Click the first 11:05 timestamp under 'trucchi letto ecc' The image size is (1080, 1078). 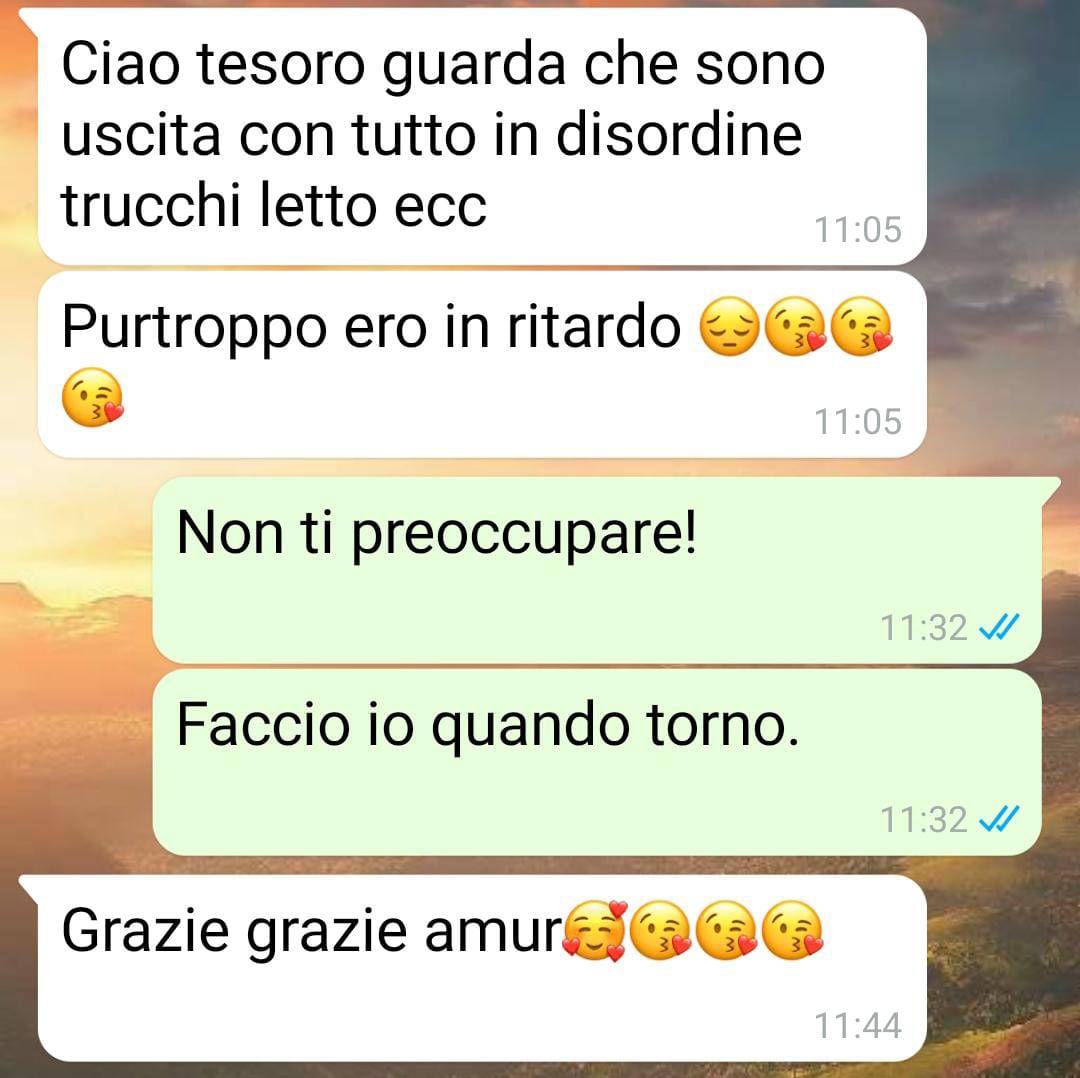858,229
